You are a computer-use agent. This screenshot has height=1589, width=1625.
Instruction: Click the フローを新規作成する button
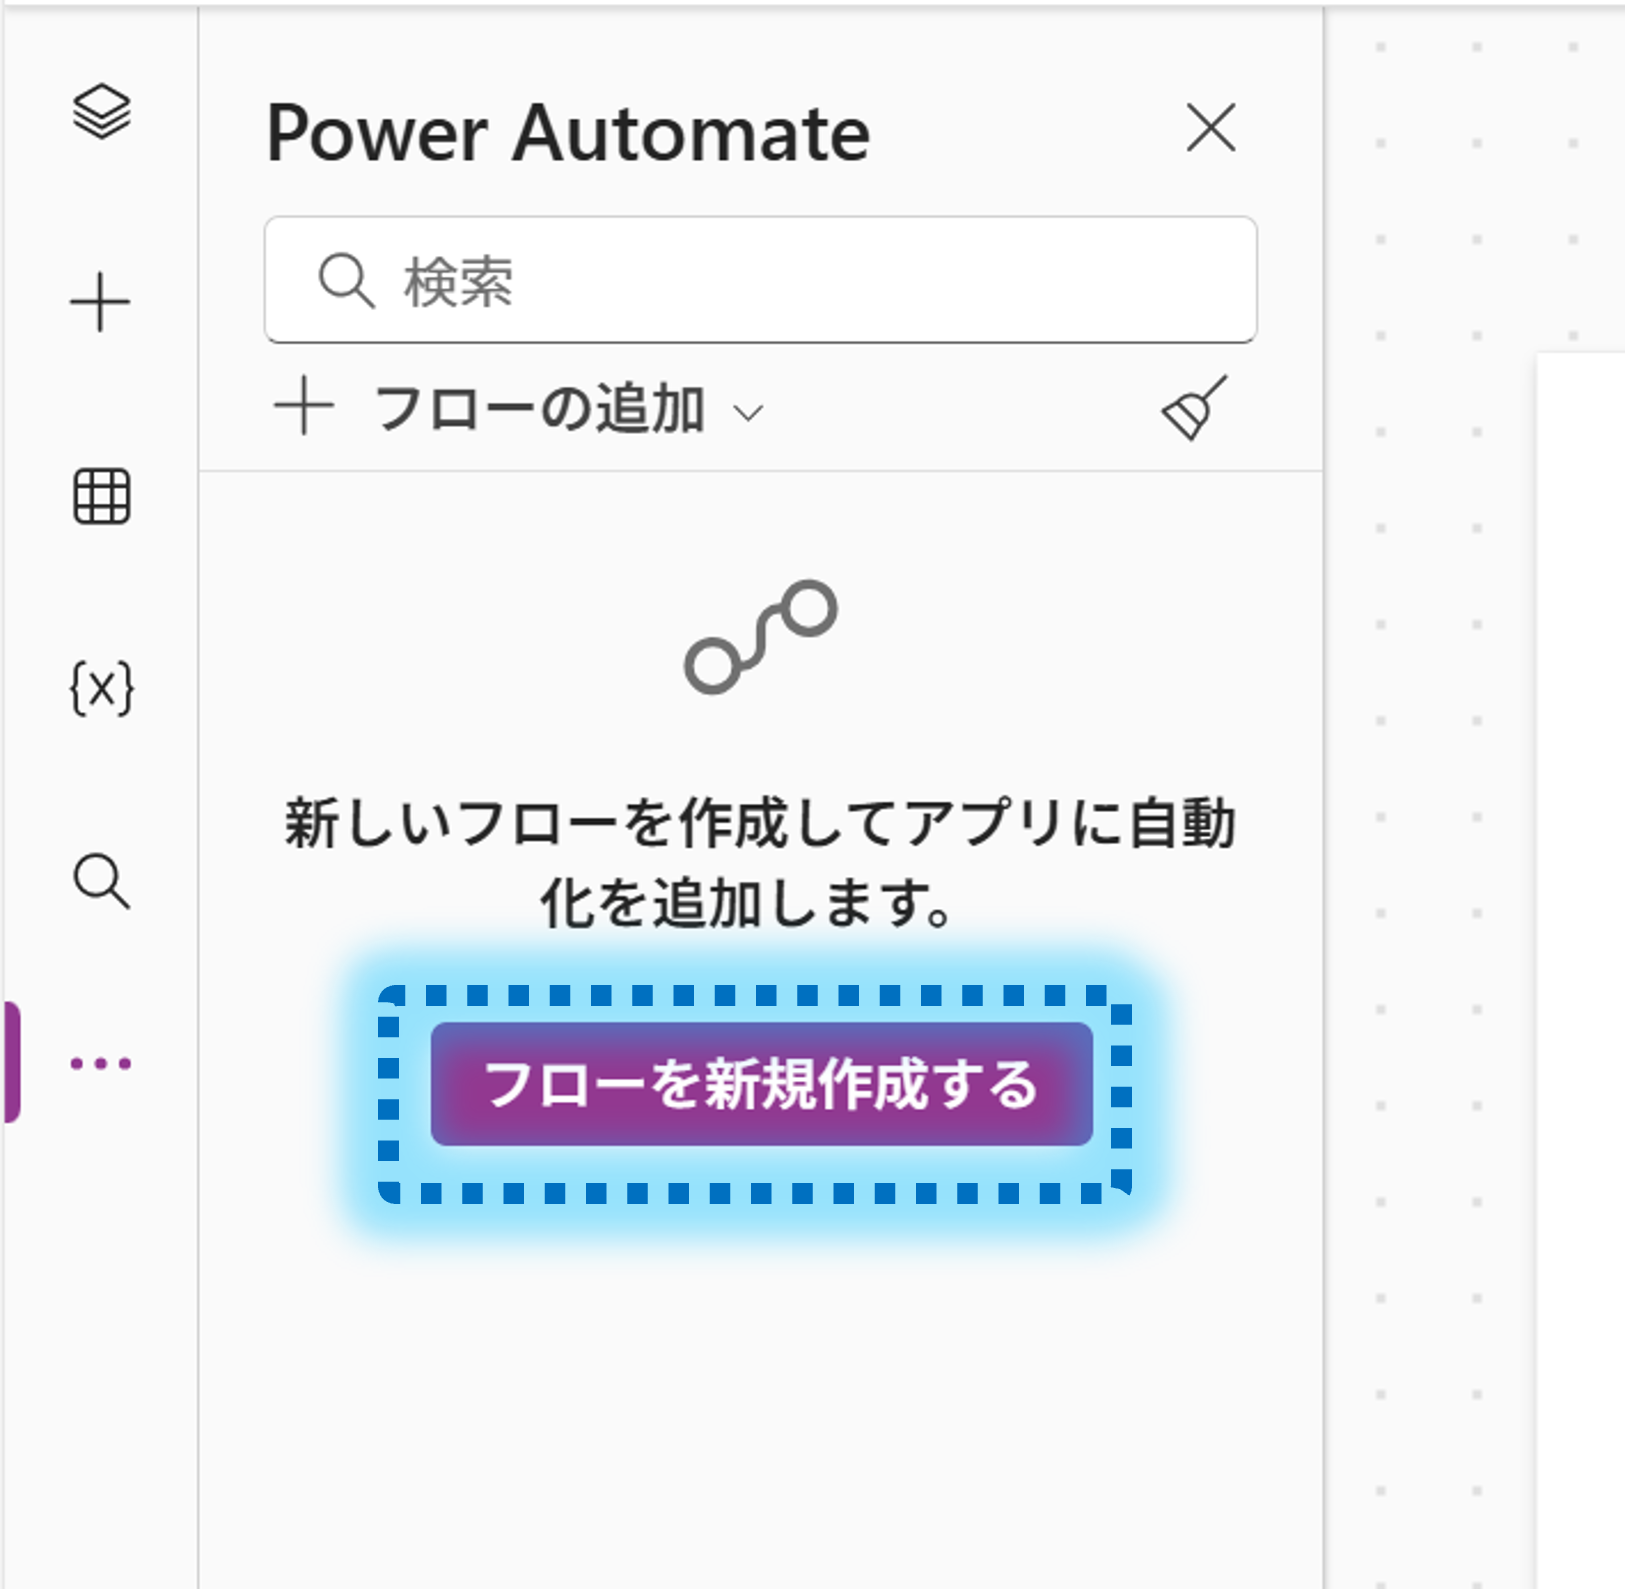(762, 1084)
